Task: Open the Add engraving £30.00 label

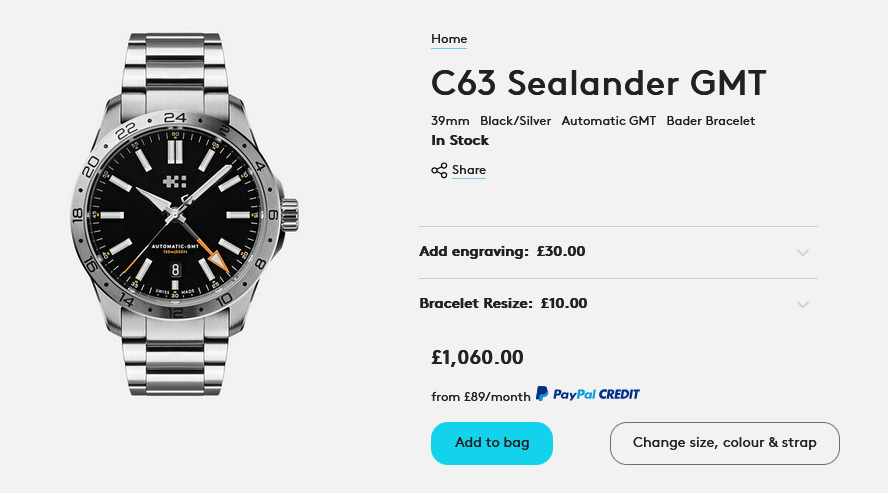Action: click(502, 251)
